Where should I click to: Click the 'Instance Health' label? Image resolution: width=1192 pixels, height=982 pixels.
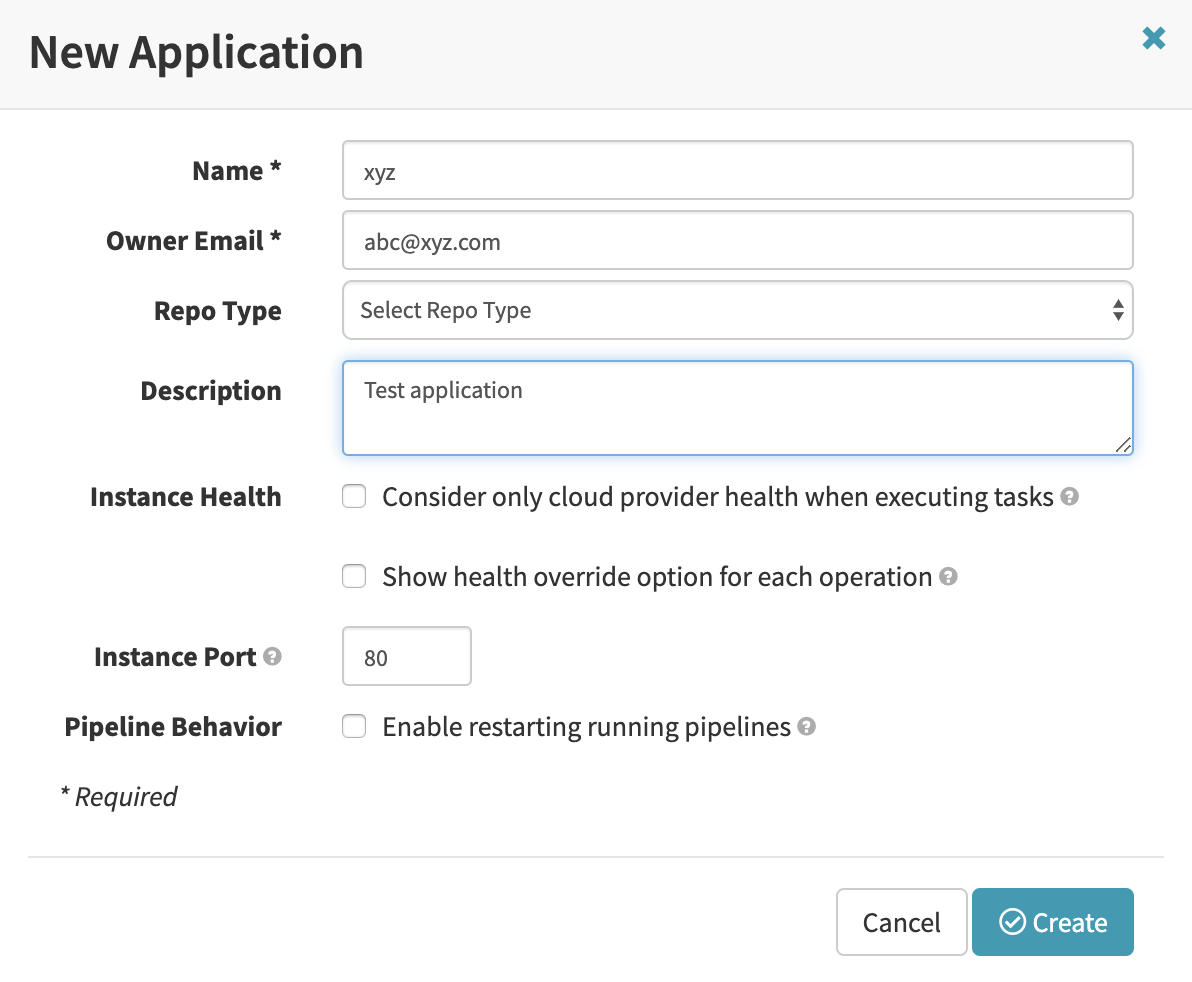[186, 497]
